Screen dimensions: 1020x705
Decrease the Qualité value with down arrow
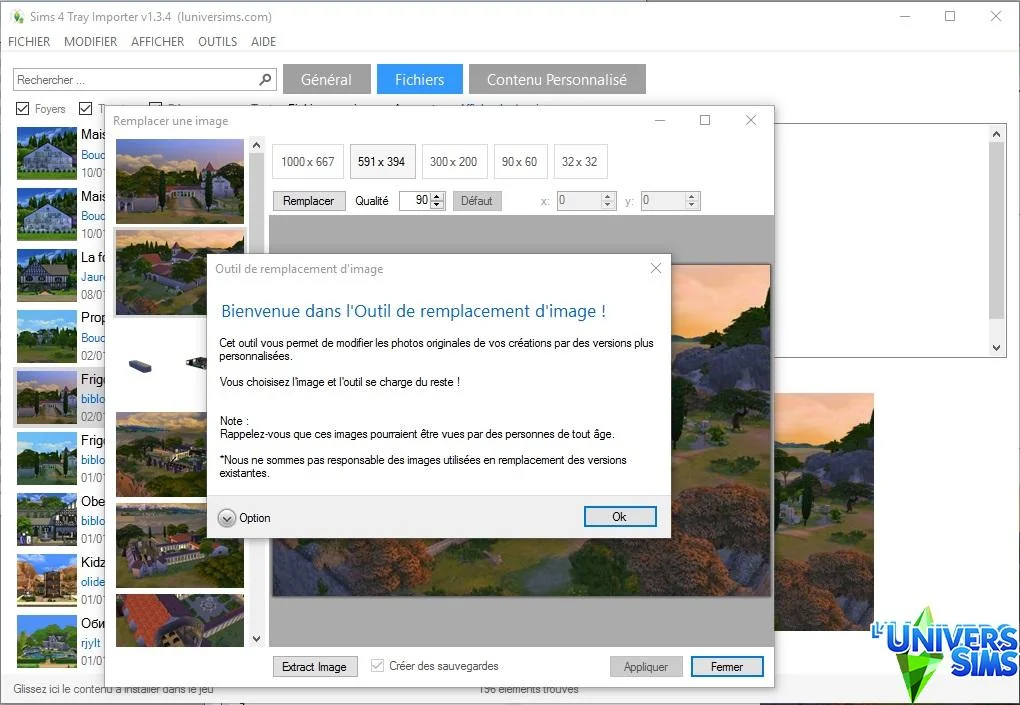[438, 205]
